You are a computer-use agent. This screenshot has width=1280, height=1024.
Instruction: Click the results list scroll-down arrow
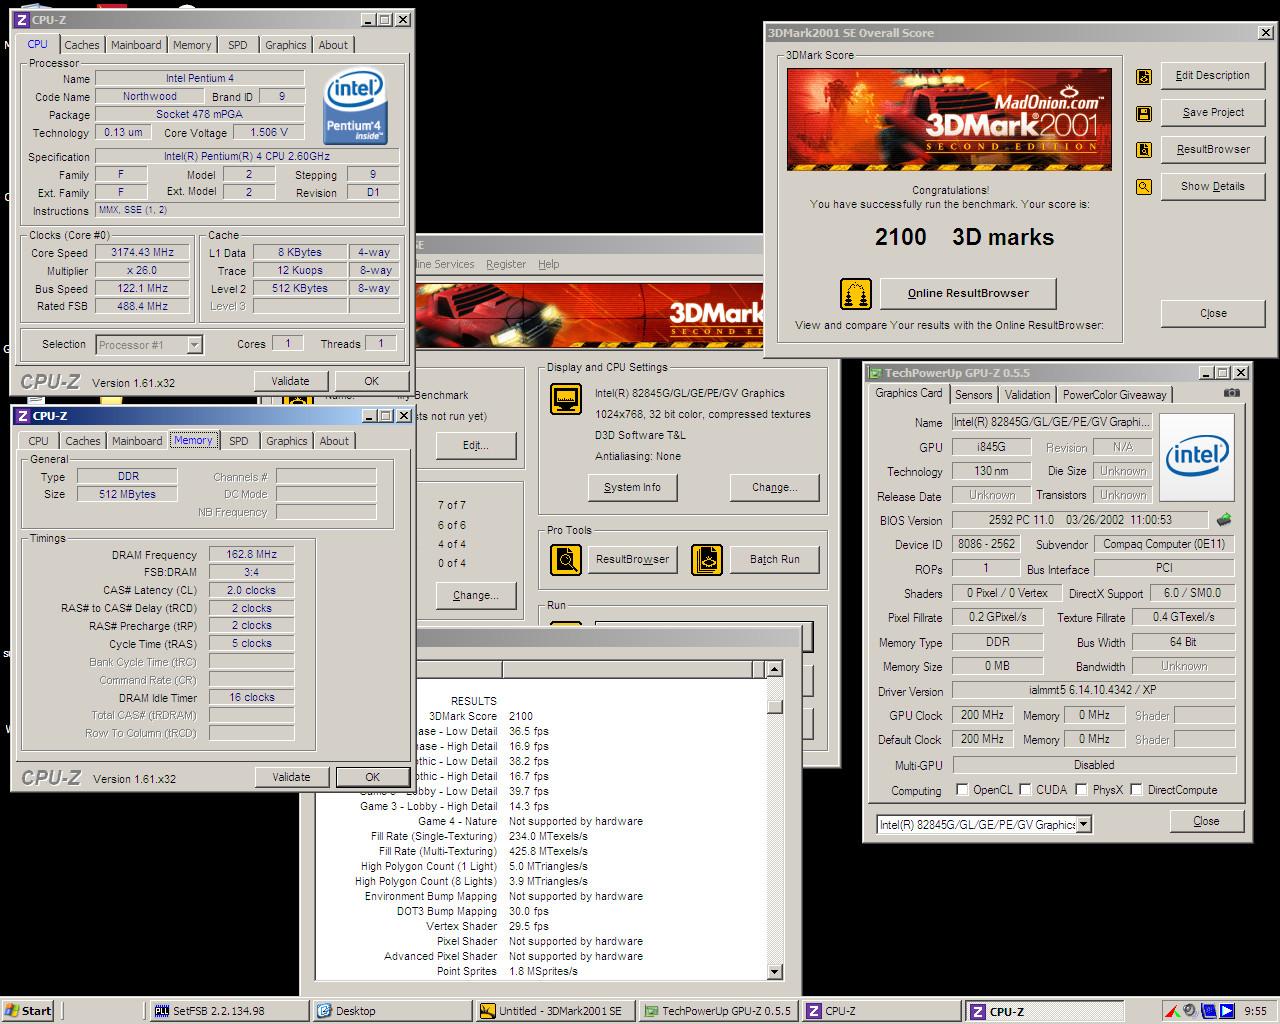coord(774,971)
